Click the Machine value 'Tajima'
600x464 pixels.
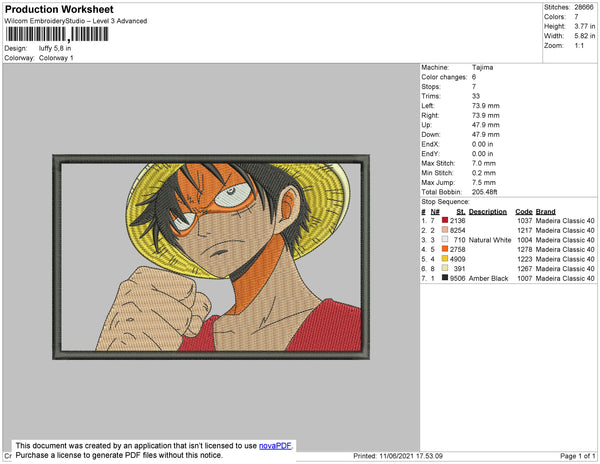(x=483, y=67)
